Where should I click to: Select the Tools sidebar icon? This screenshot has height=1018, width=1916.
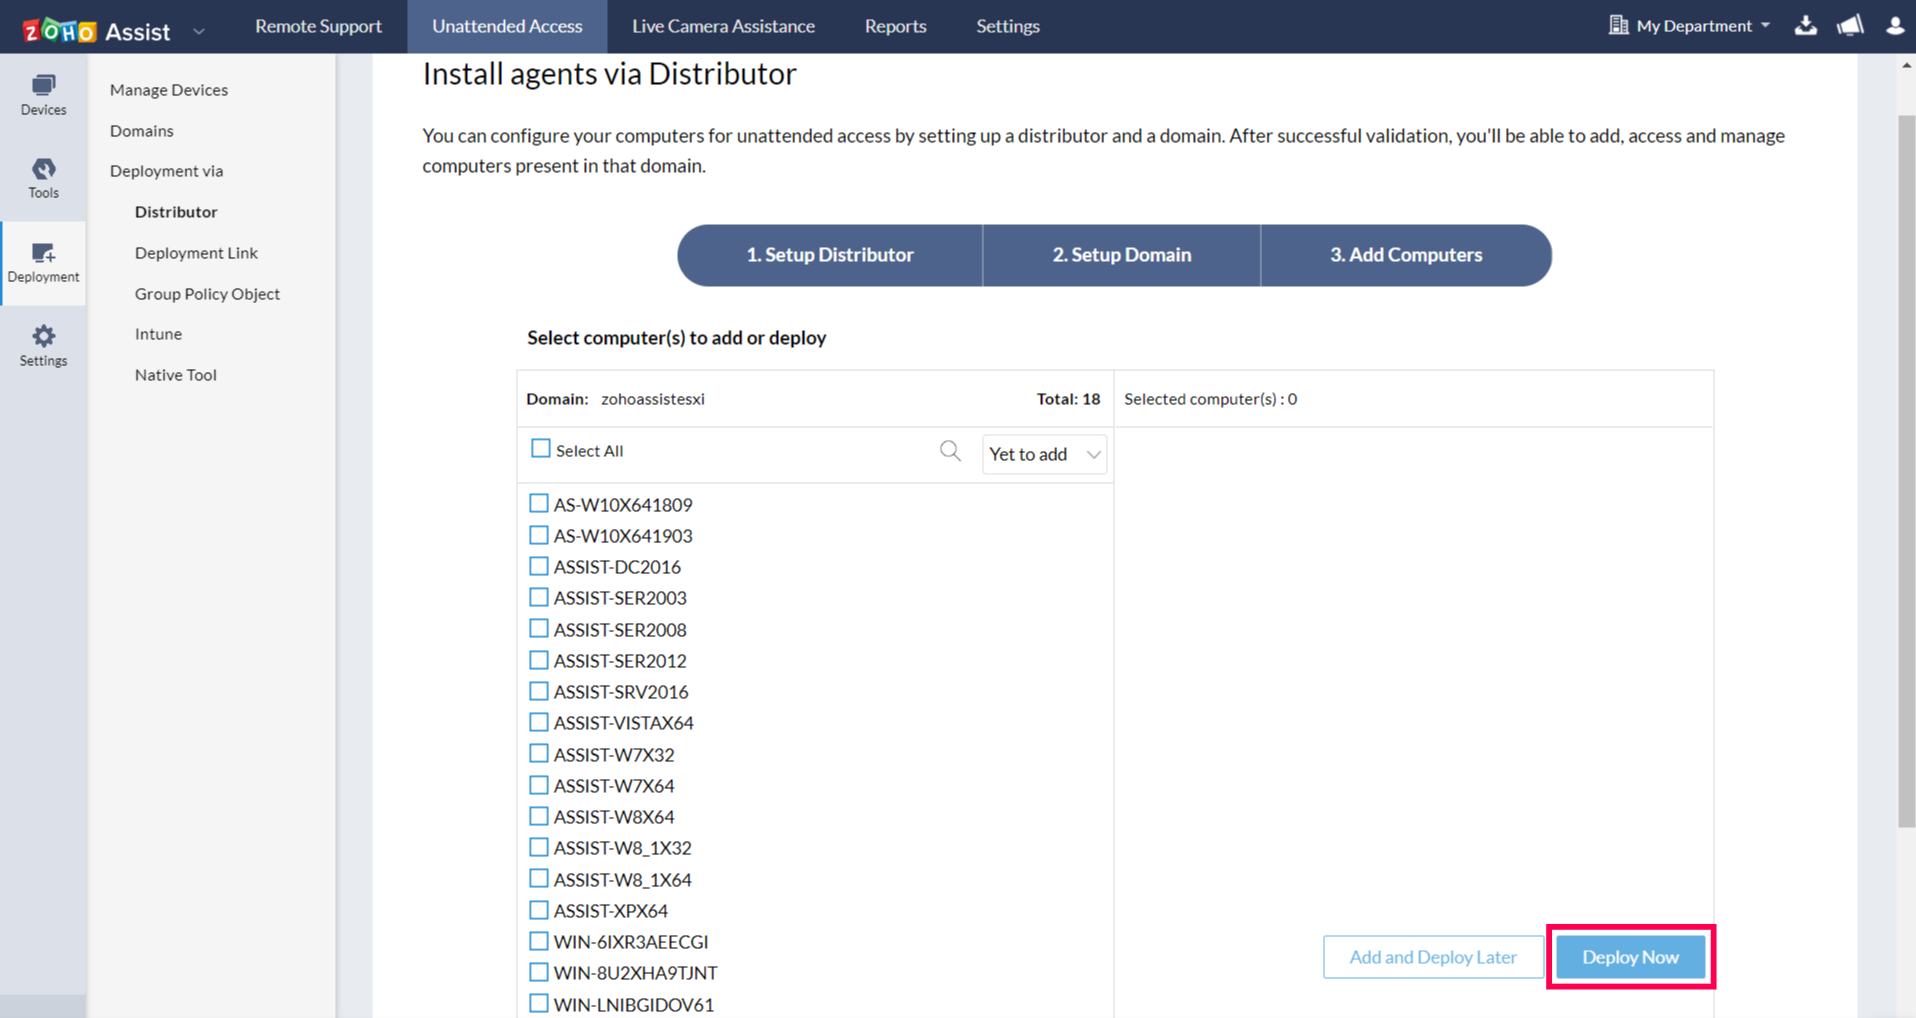coord(43,178)
